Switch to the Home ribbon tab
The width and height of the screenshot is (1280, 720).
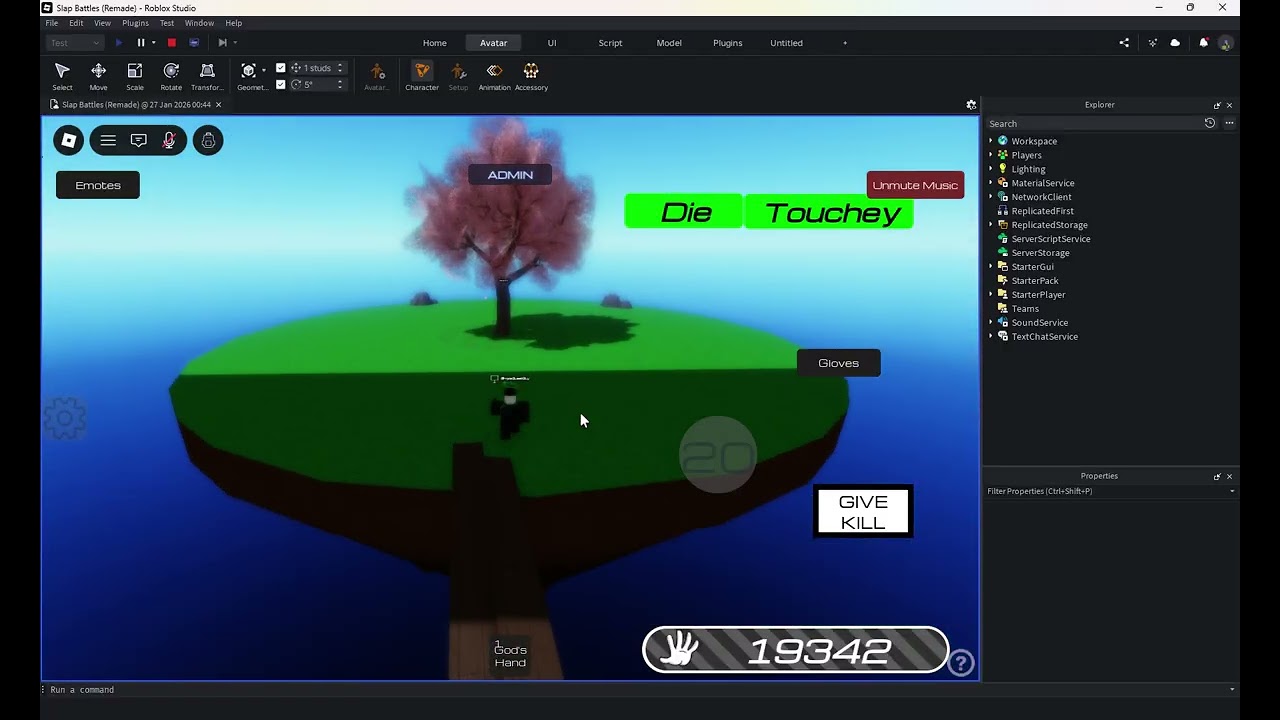434,43
